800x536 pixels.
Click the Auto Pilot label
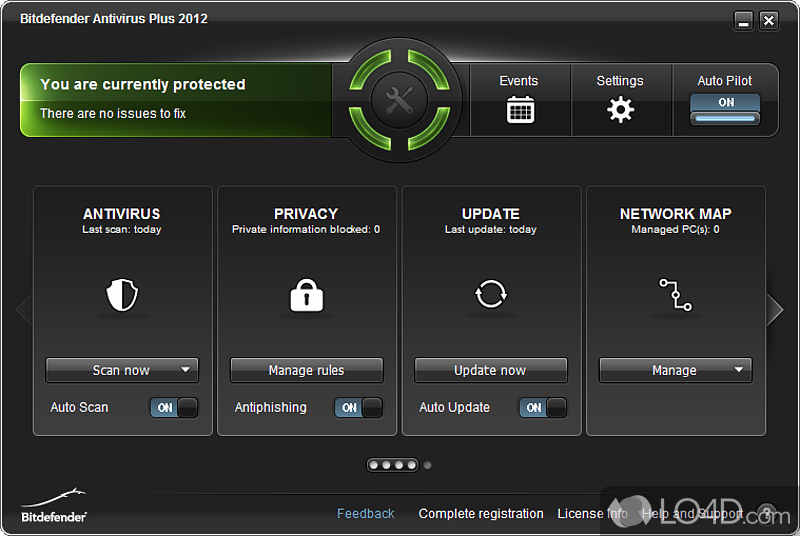pyautogui.click(x=724, y=81)
